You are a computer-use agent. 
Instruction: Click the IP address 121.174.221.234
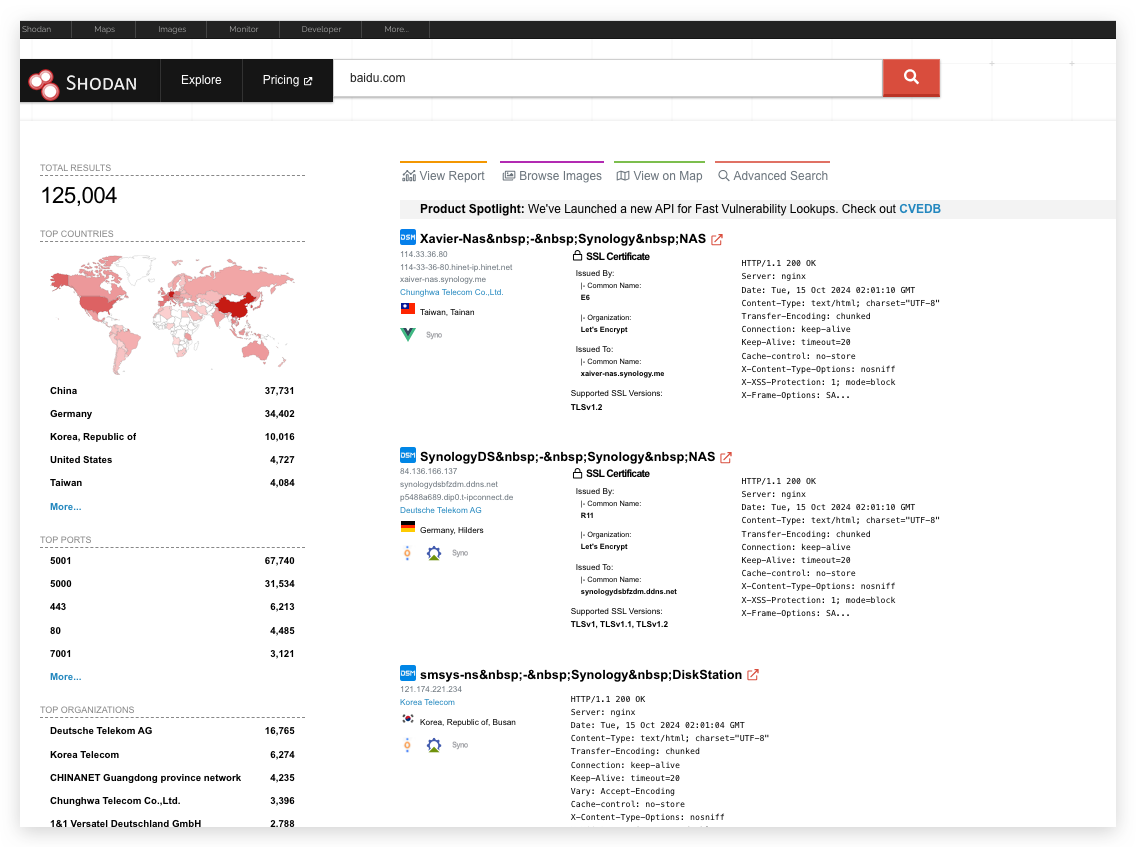click(x=431, y=689)
